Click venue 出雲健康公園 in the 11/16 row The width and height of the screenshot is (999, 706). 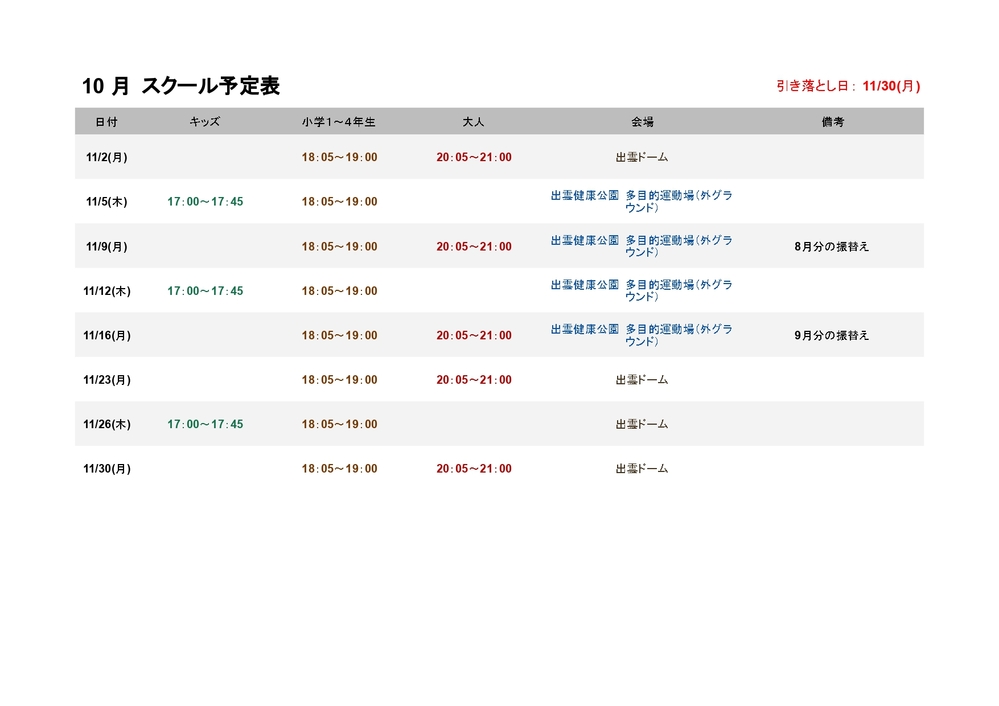coord(642,335)
